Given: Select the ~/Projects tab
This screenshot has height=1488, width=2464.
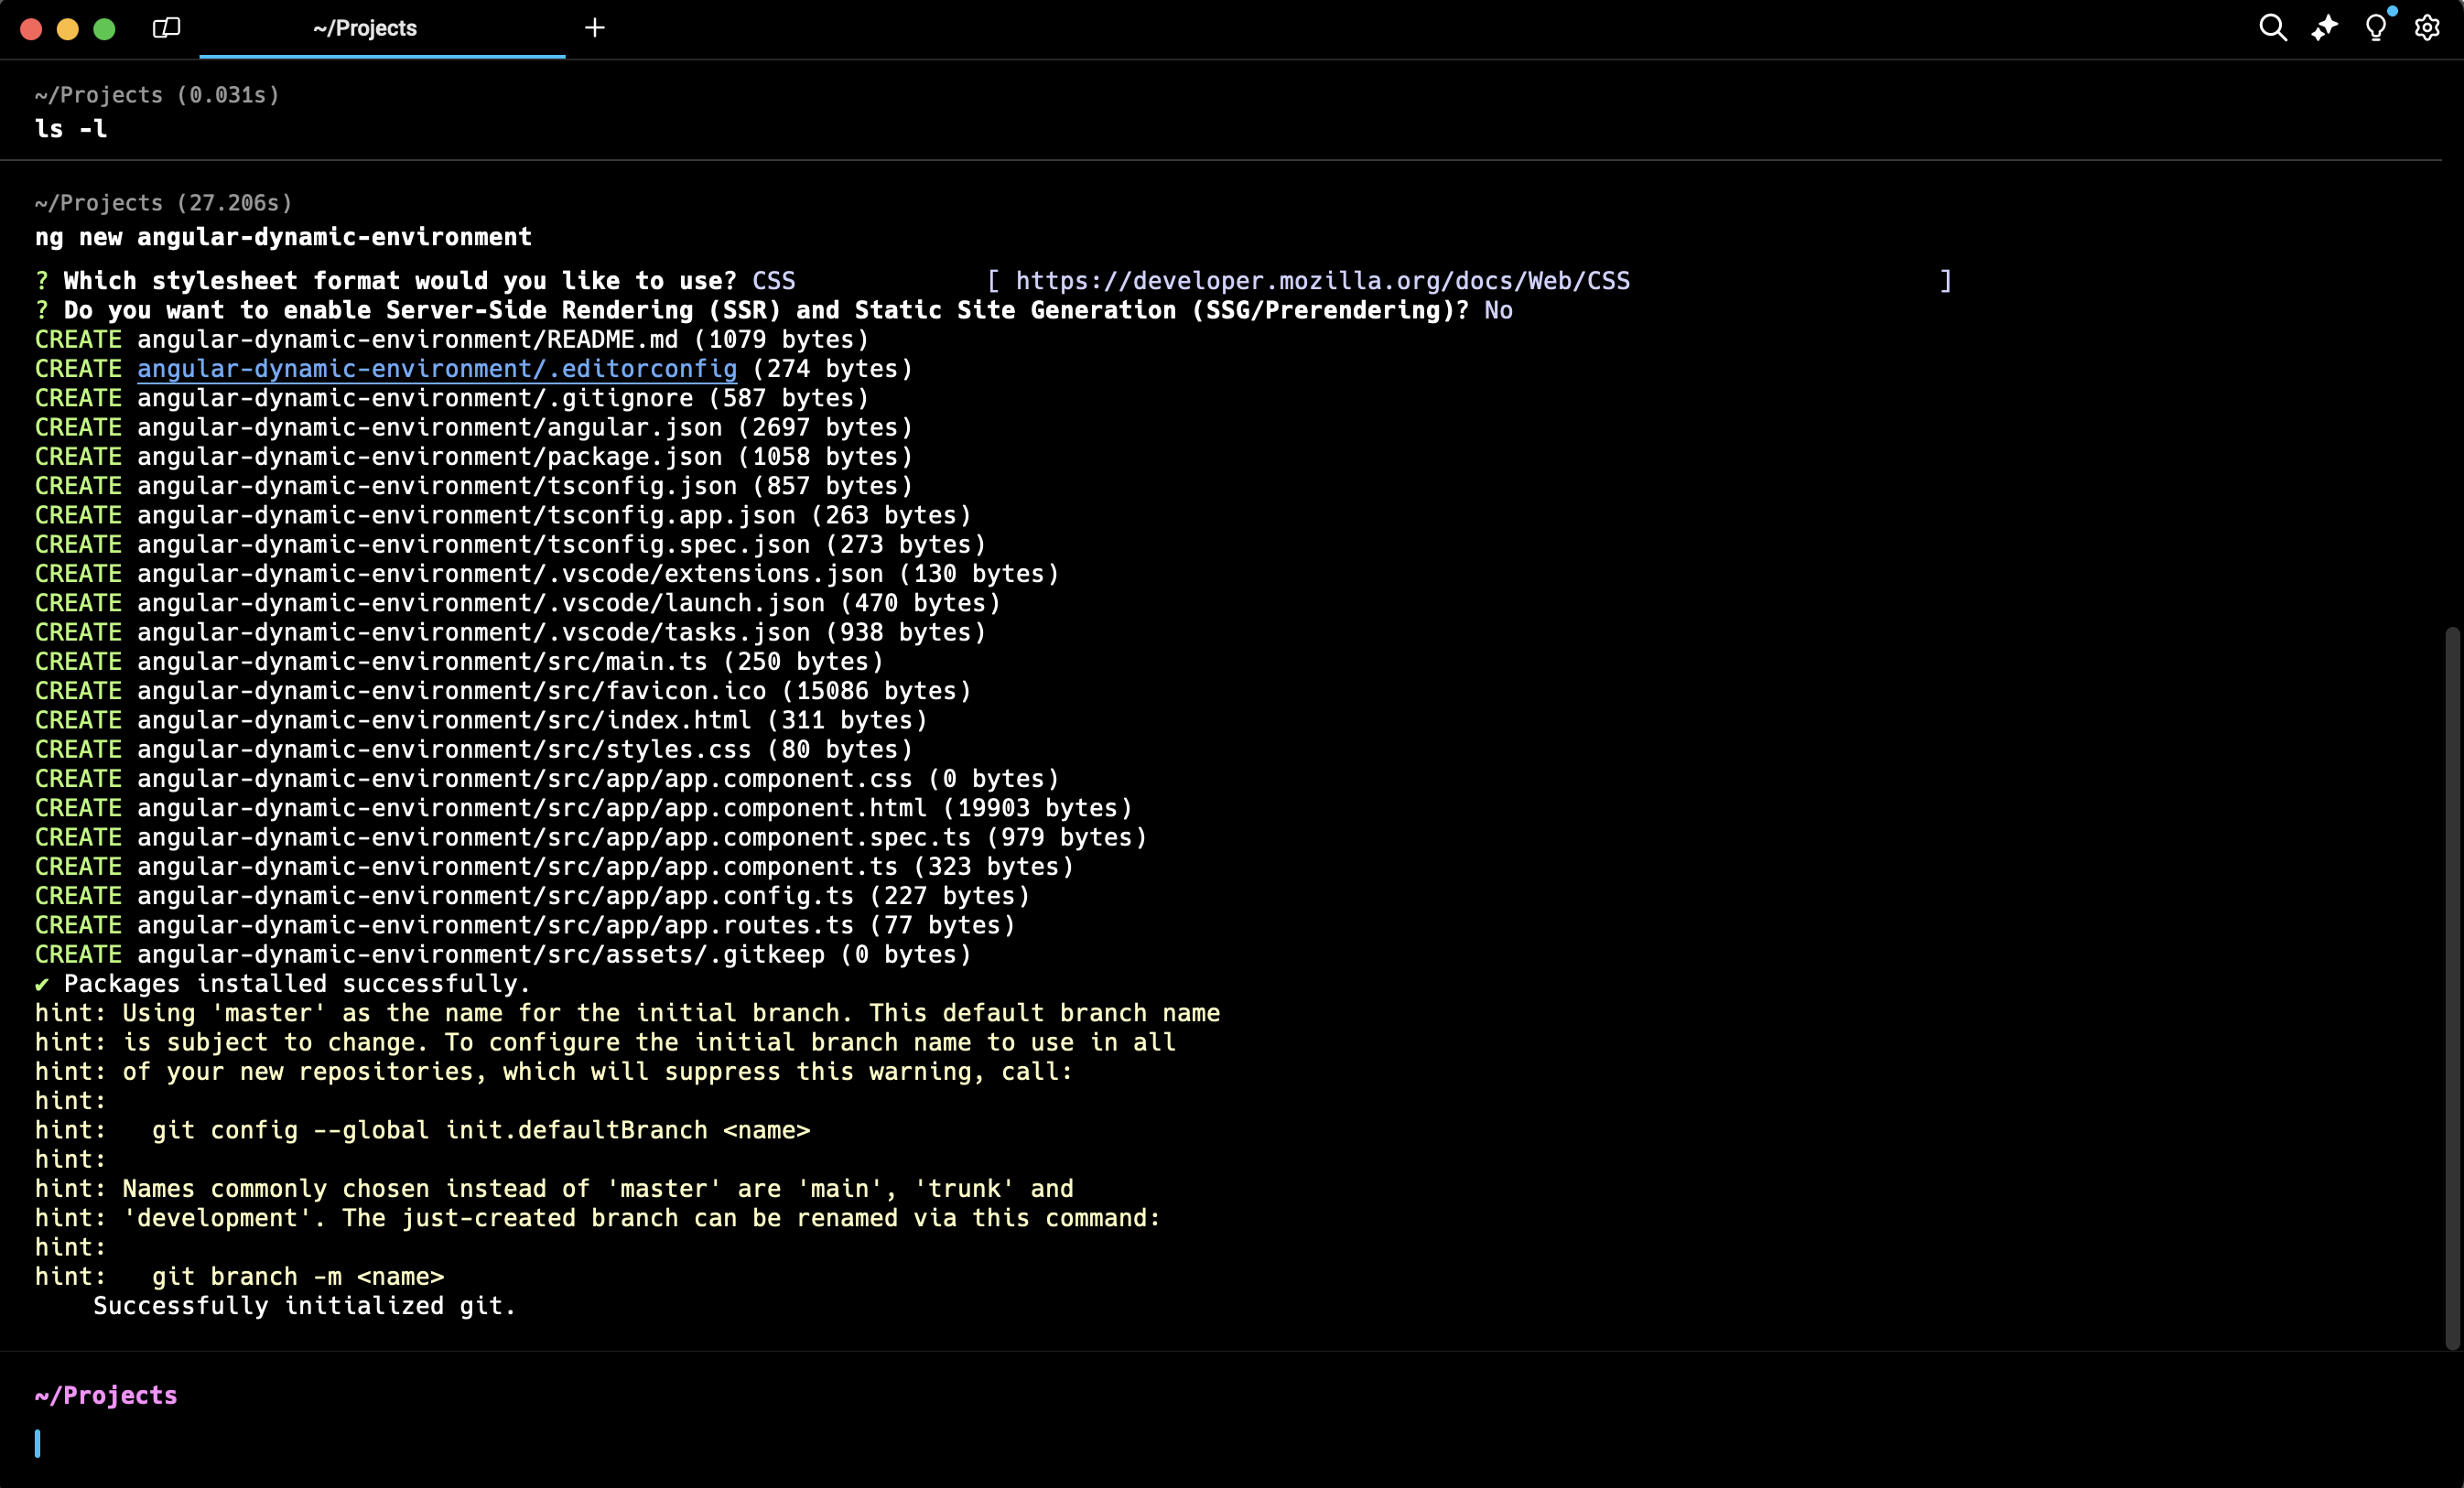Looking at the screenshot, I should tap(382, 29).
